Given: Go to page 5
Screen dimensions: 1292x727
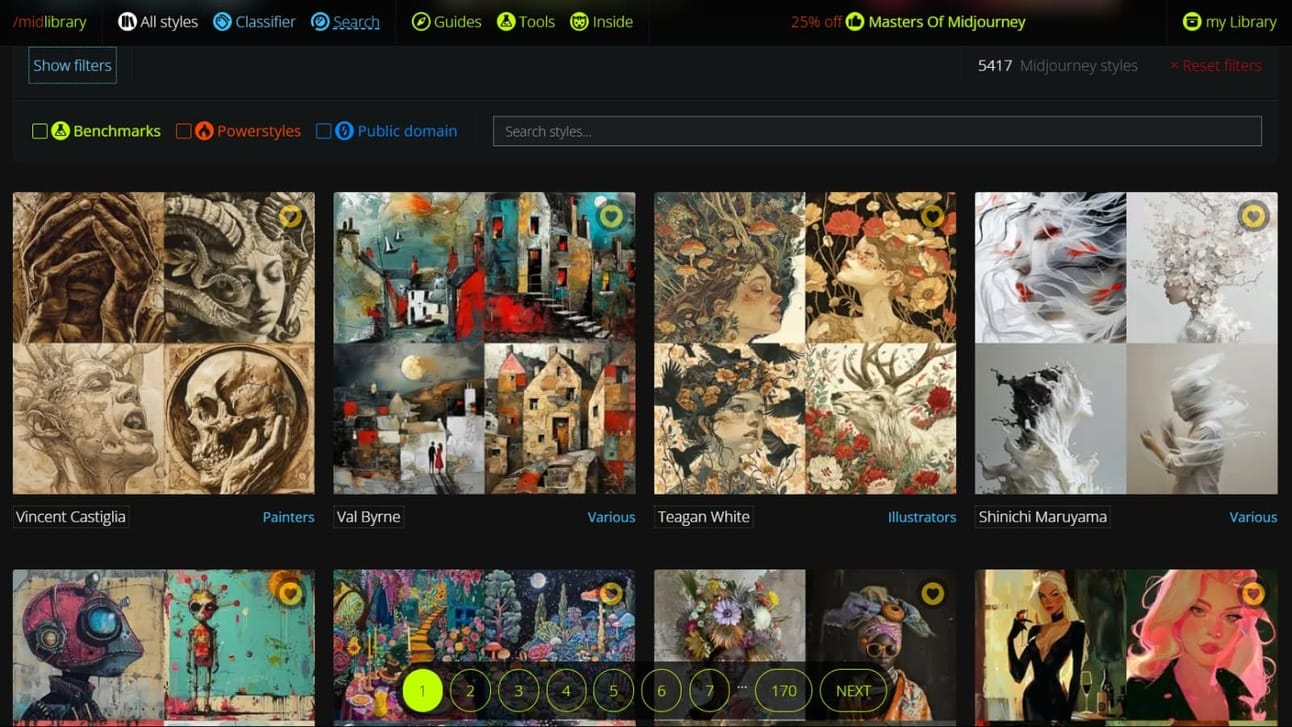Looking at the screenshot, I should pyautogui.click(x=613, y=691).
